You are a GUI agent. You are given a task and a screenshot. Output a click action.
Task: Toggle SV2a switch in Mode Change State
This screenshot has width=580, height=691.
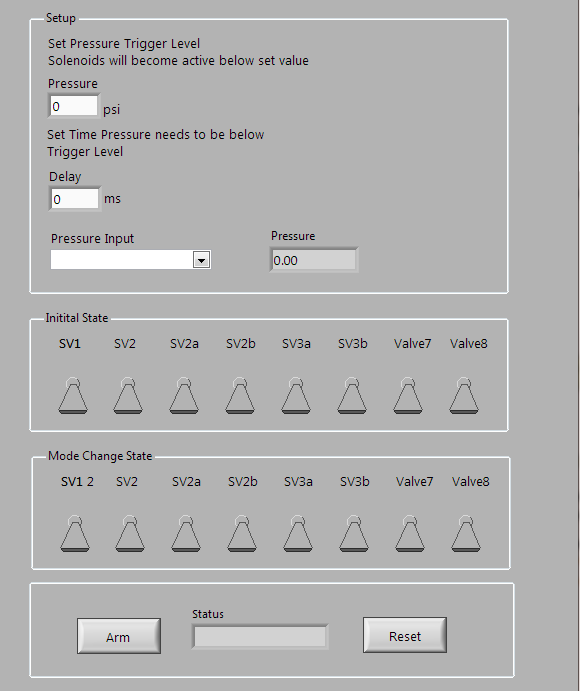[186, 533]
